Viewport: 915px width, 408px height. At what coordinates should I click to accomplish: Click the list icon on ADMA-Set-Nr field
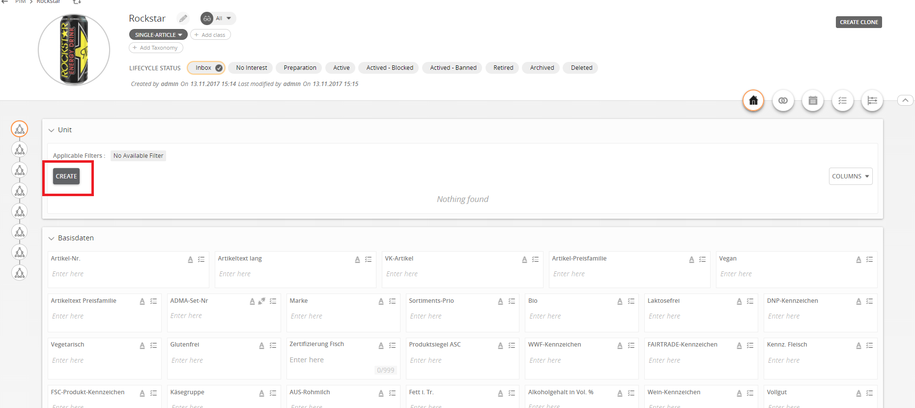[x=273, y=301]
